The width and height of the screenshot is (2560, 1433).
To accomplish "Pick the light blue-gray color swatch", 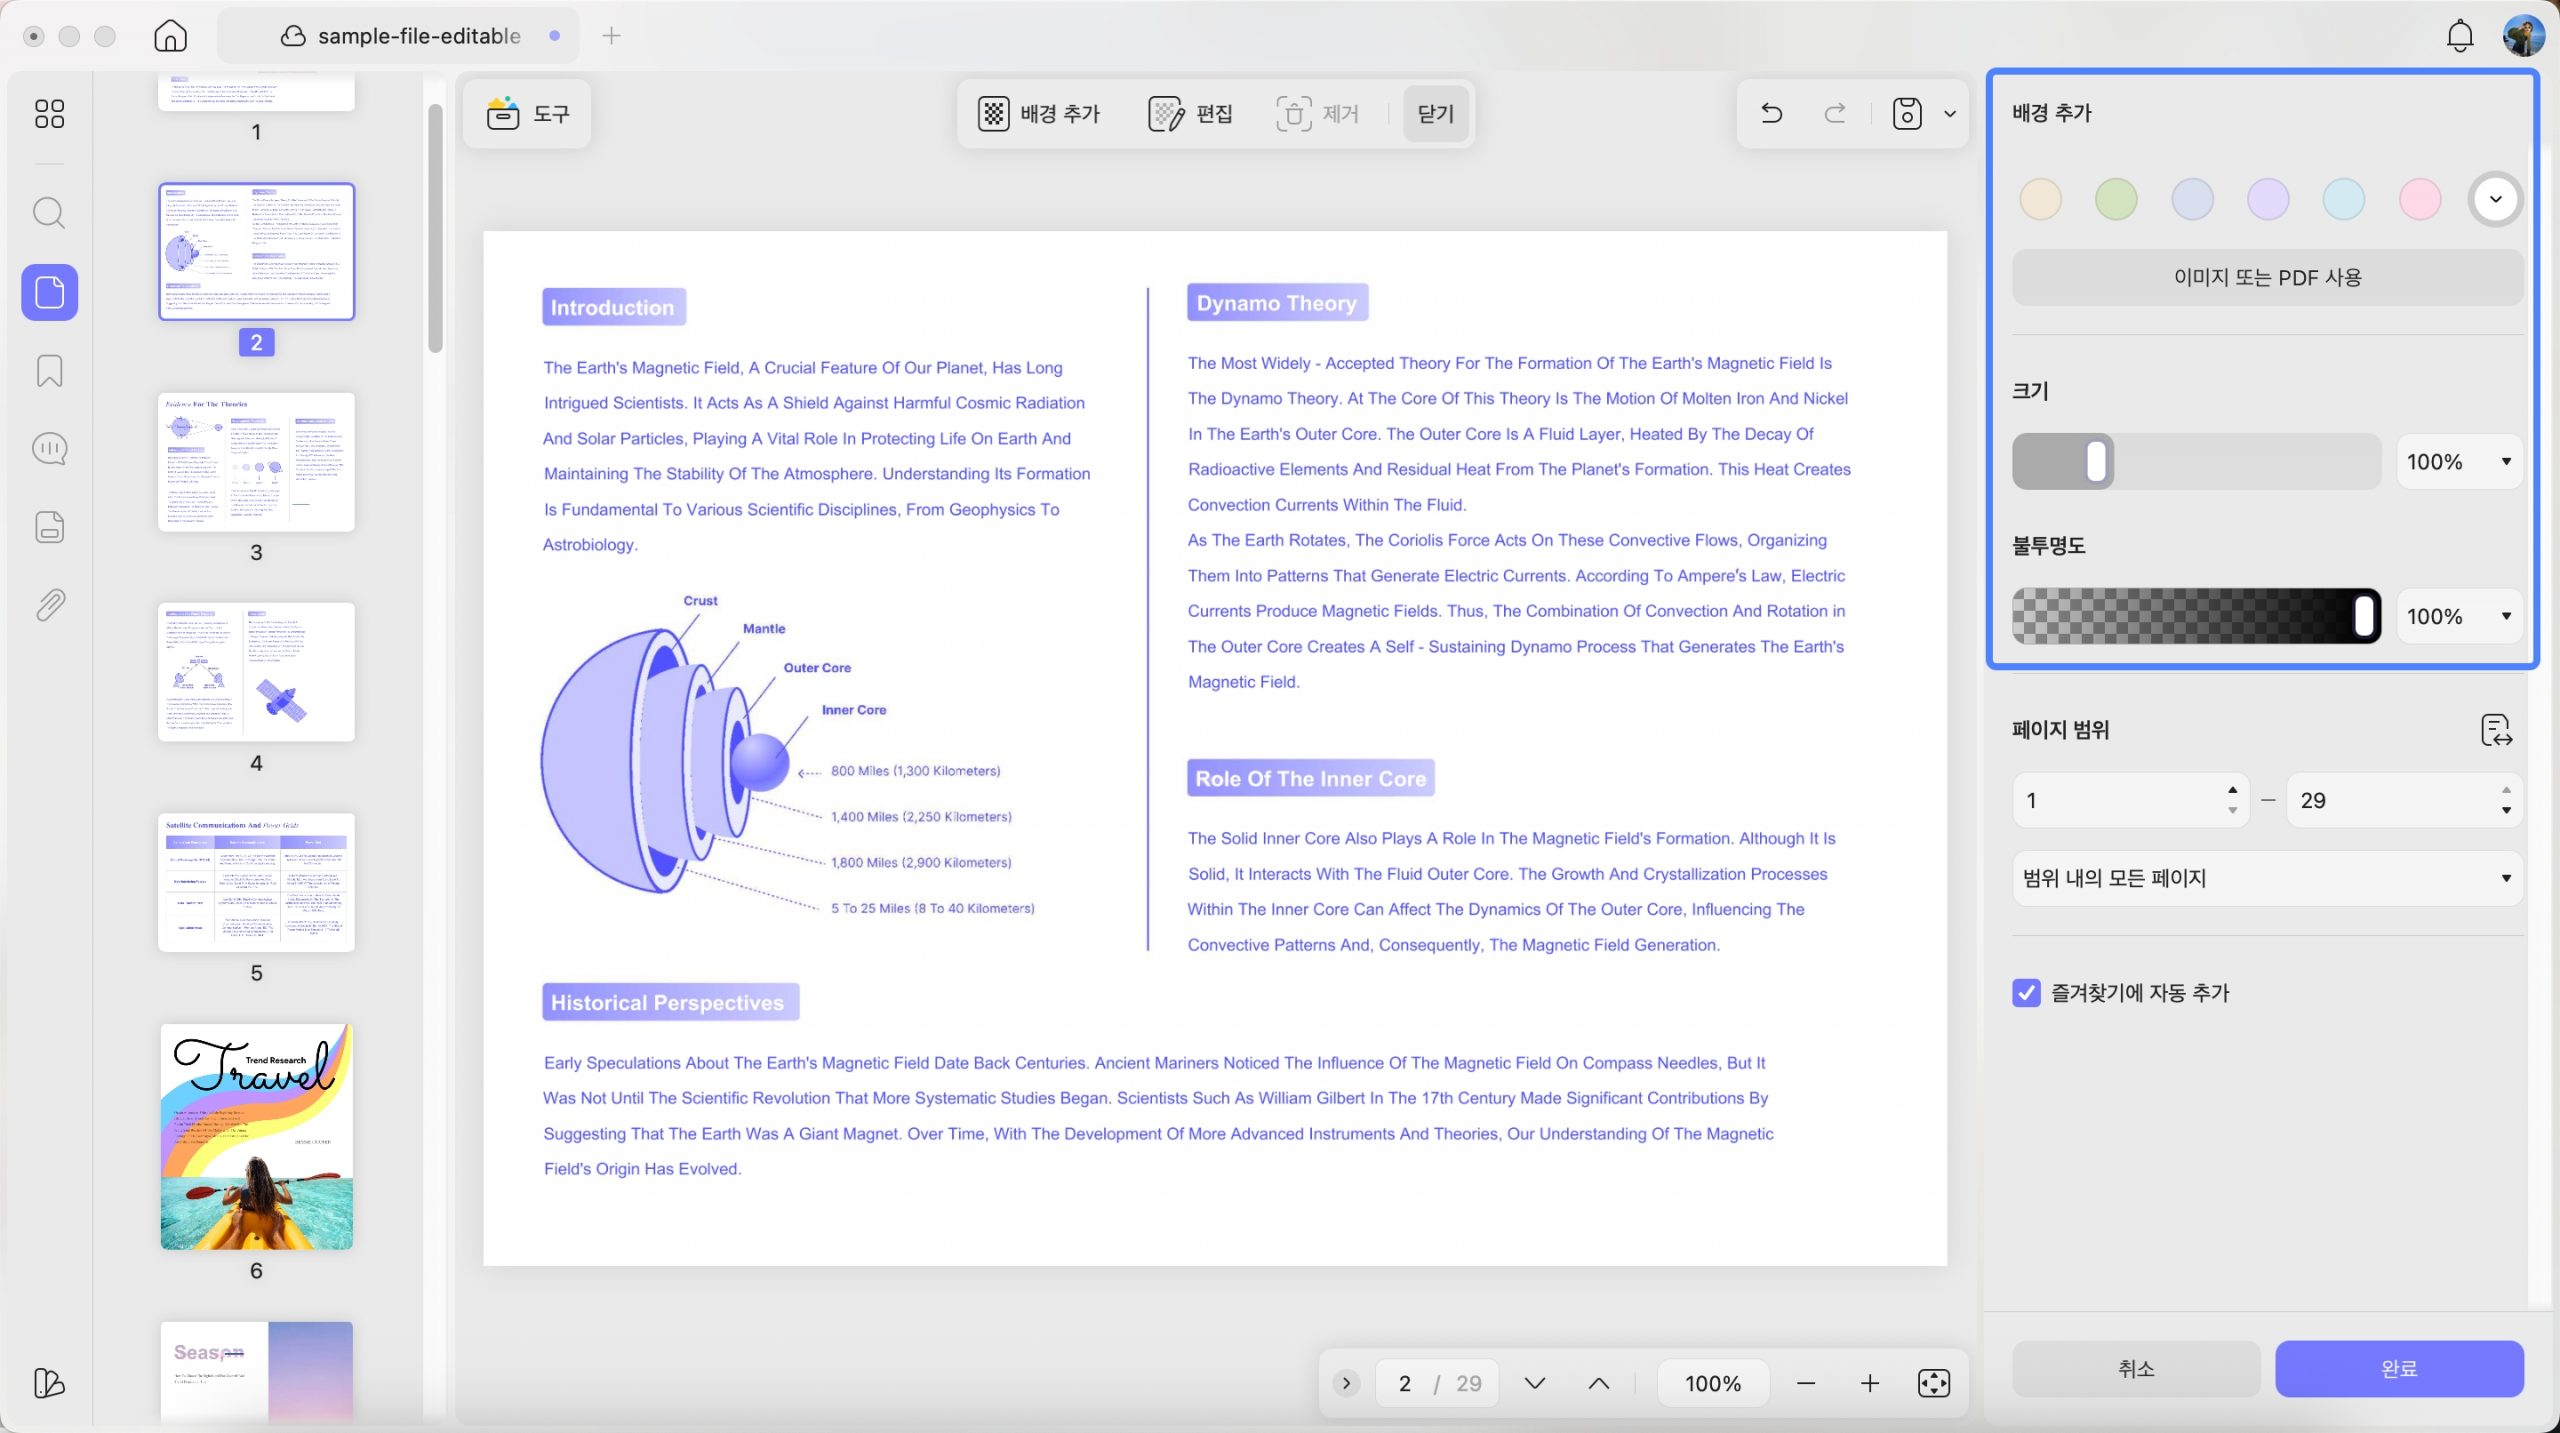I will click(2192, 199).
